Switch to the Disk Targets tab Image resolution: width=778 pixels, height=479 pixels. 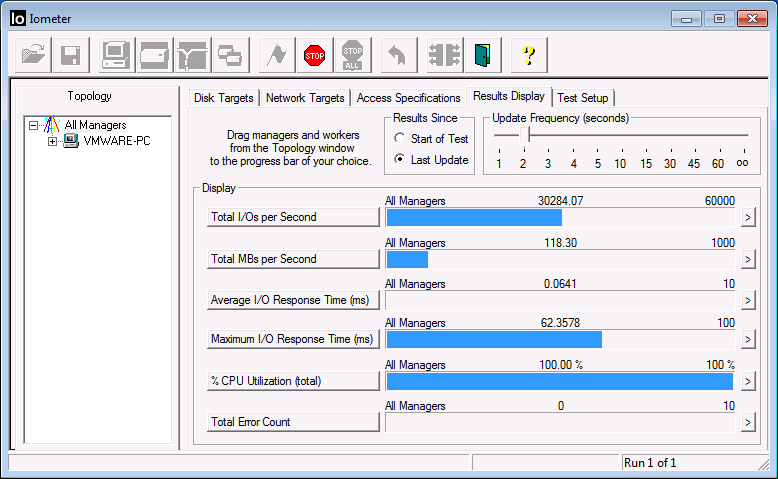click(x=224, y=98)
